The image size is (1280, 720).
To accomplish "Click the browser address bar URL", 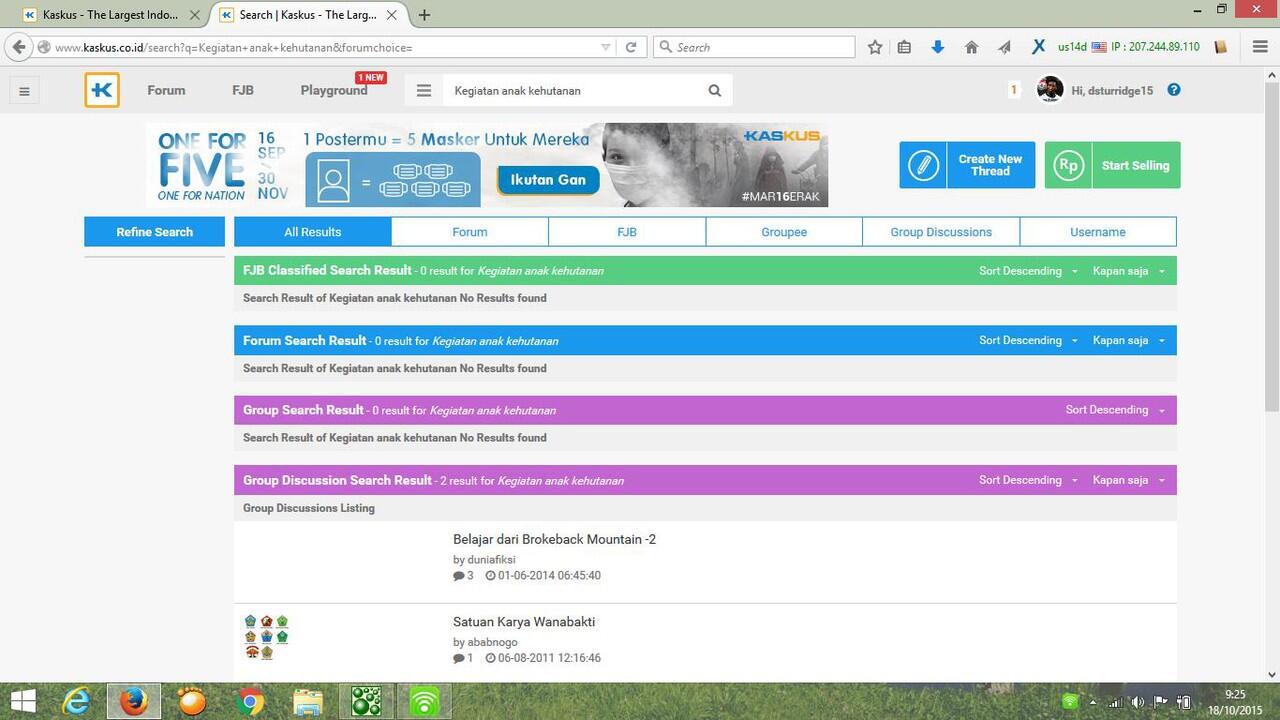I will coord(320,47).
